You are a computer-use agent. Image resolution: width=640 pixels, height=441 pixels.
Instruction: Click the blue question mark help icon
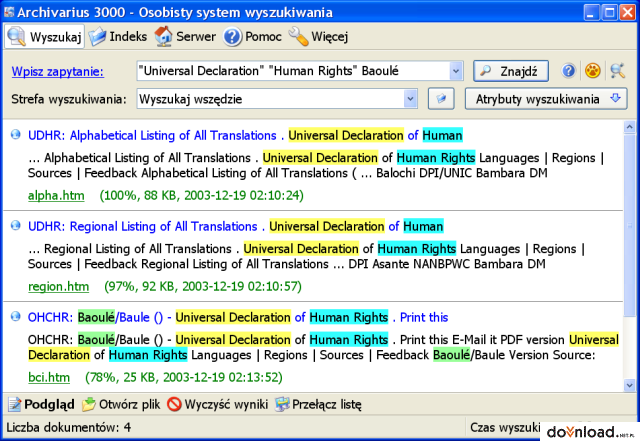(568, 71)
